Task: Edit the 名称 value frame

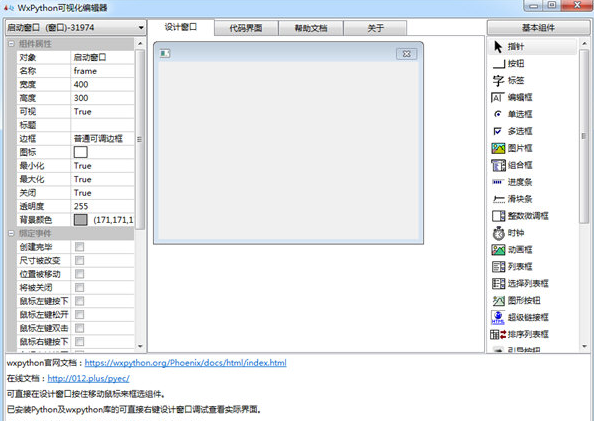Action: pyautogui.click(x=102, y=71)
